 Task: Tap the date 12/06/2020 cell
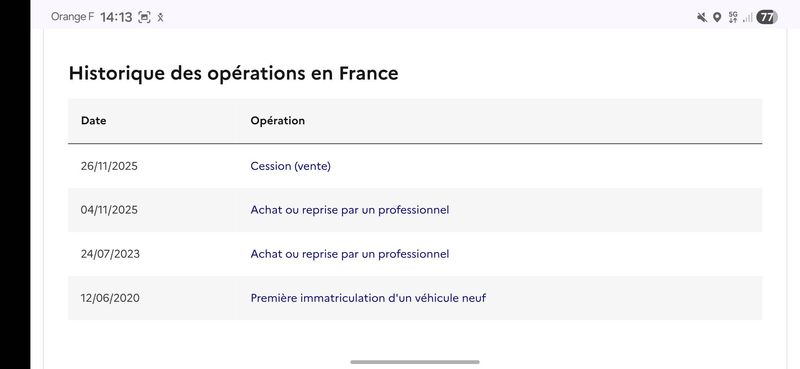click(110, 298)
